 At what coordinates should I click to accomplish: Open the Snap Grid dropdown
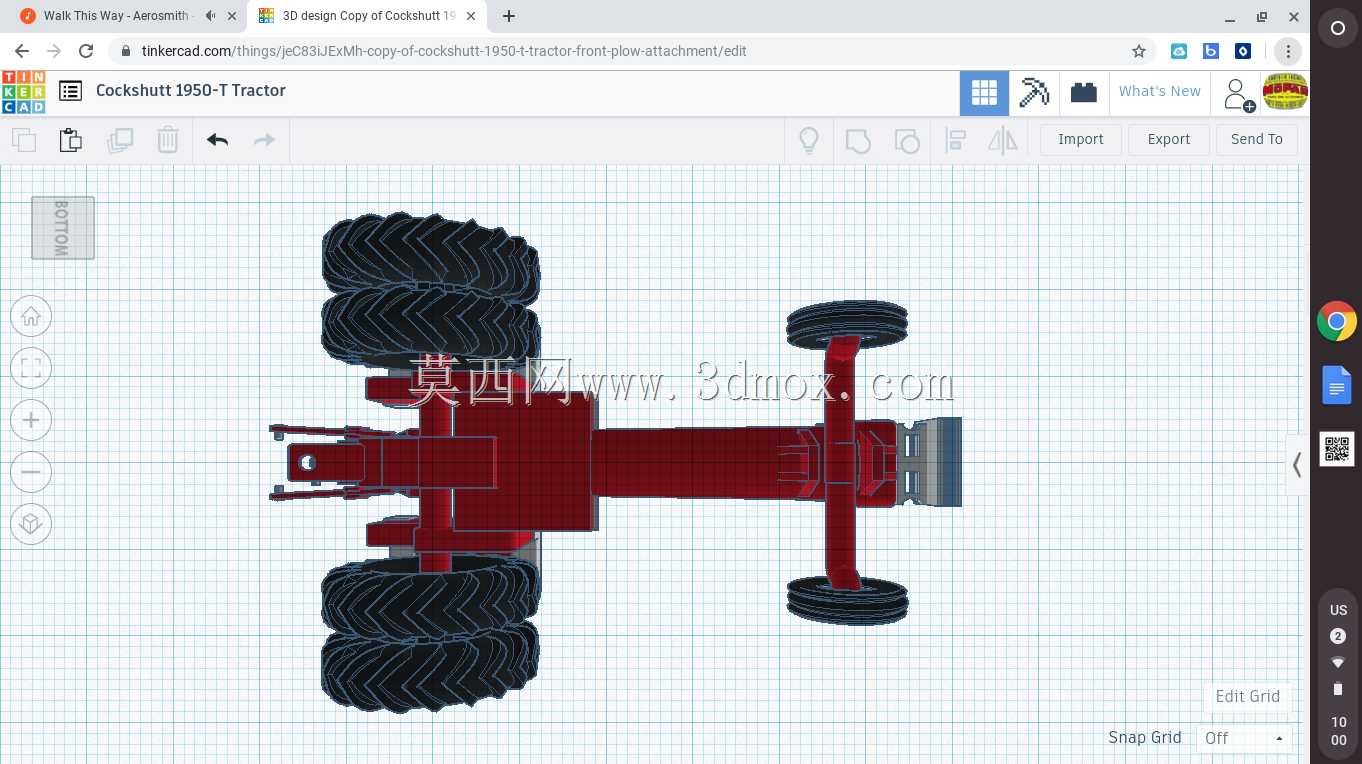[x=1244, y=739]
